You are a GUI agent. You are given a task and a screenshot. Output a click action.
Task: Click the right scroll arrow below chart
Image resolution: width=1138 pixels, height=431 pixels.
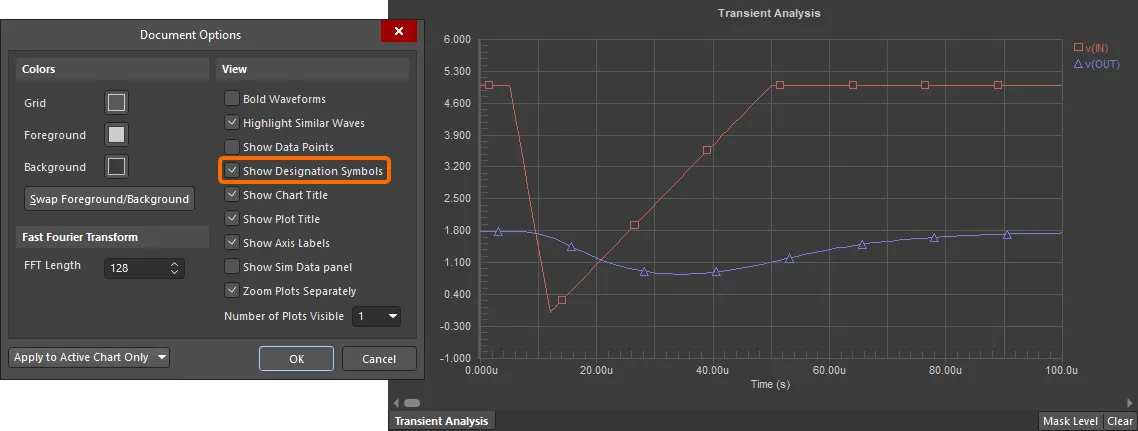coord(1128,403)
